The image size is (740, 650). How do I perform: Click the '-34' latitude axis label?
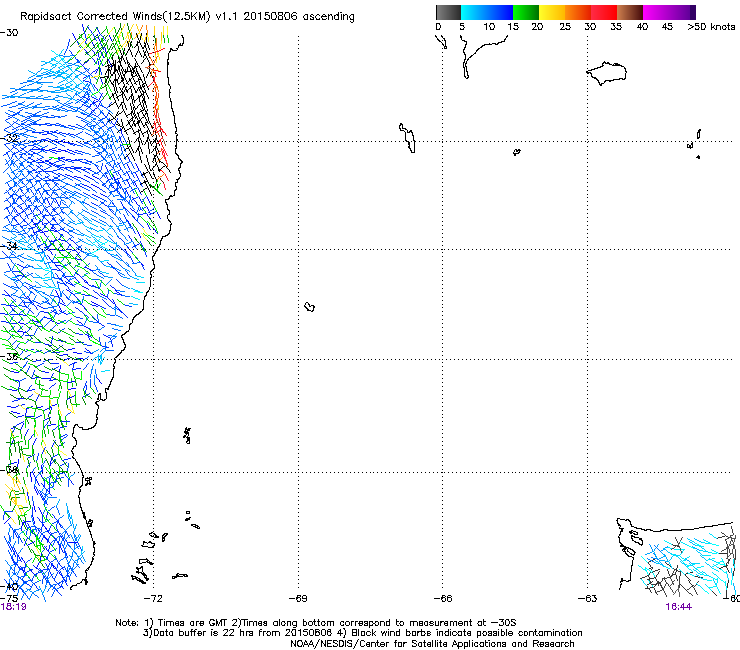9,246
